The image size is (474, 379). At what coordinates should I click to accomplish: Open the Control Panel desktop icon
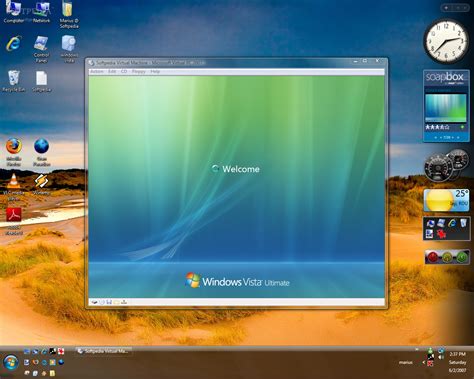[x=41, y=49]
